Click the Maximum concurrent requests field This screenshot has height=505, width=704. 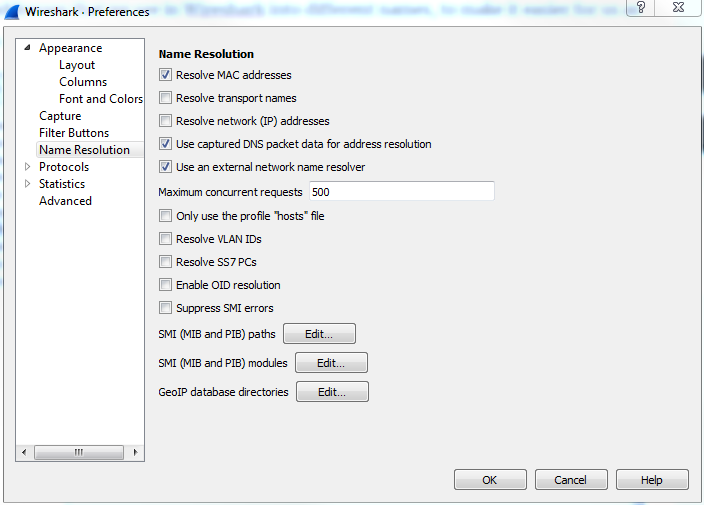point(402,192)
